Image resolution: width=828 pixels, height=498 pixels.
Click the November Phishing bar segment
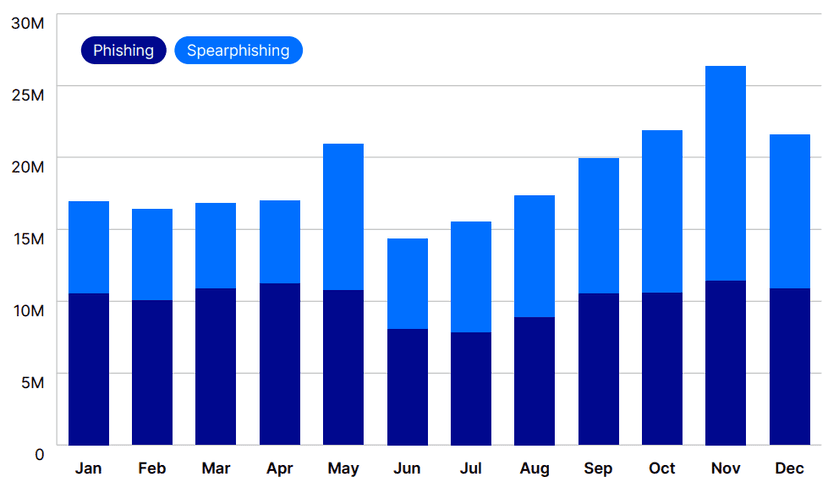pos(725,362)
